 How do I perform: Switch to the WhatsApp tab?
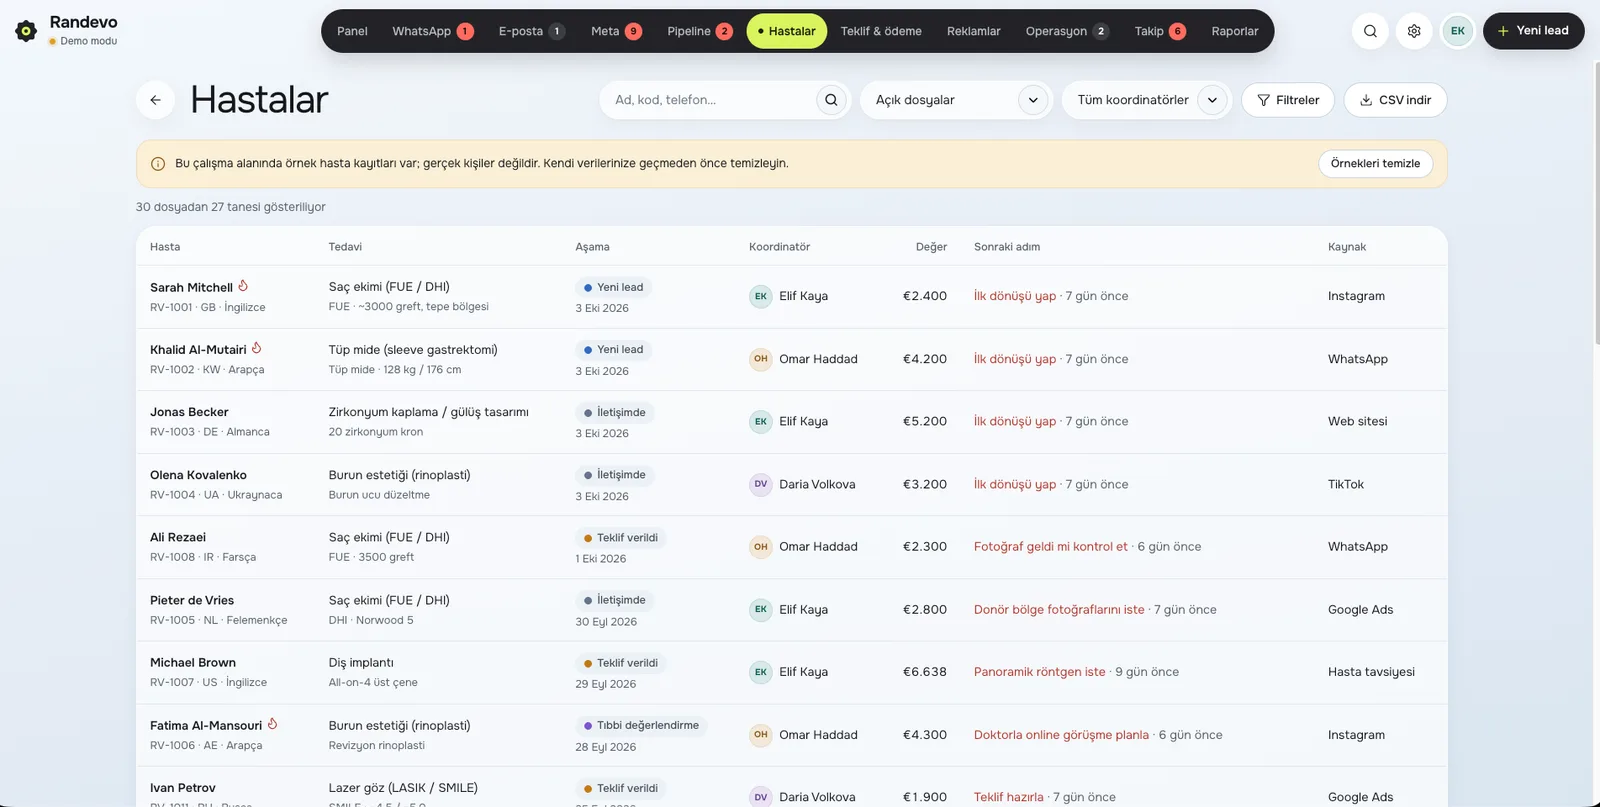click(432, 31)
